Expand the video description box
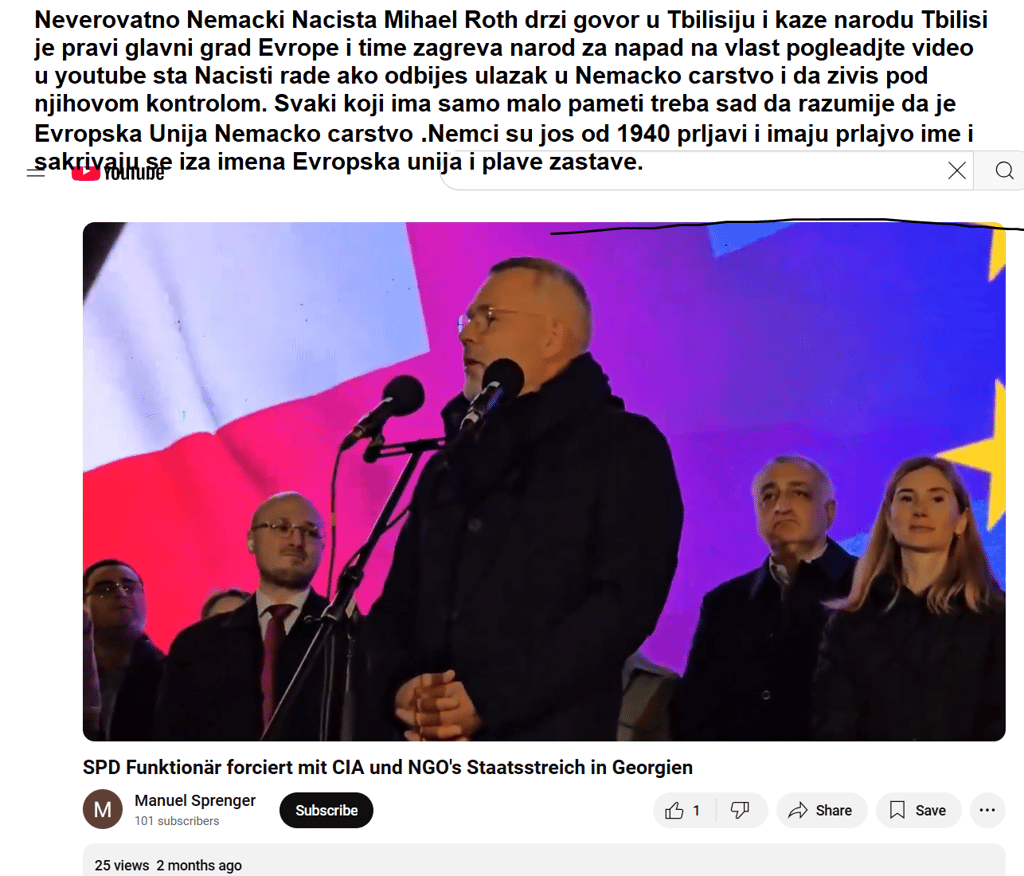The width and height of the screenshot is (1024, 876). 543,861
